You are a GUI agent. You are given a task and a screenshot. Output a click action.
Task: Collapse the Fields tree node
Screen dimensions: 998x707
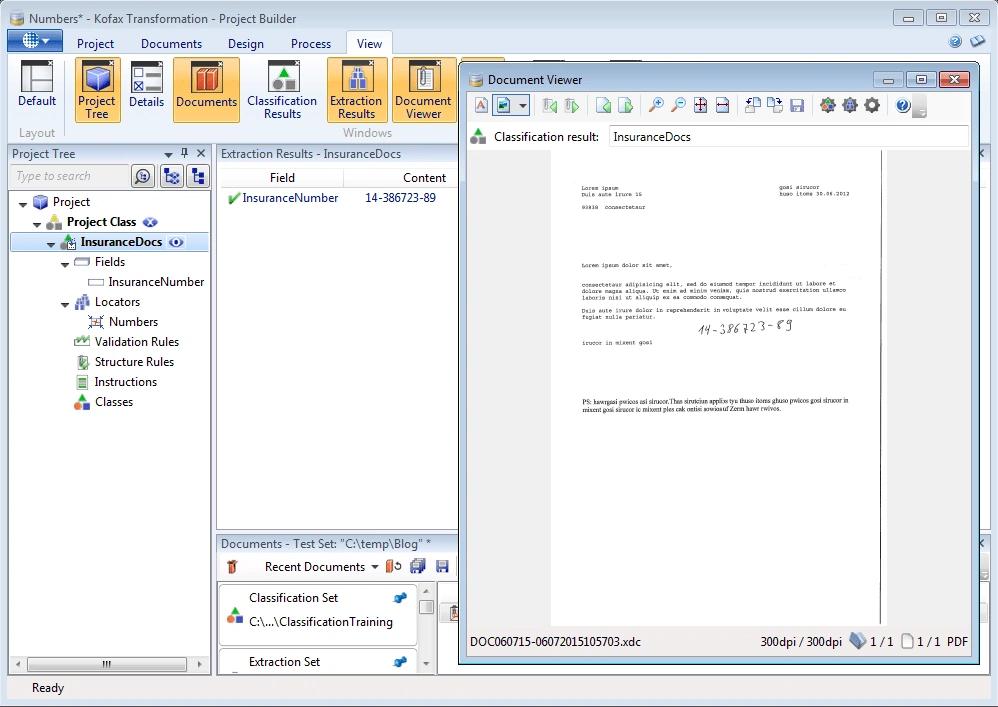[65, 263]
